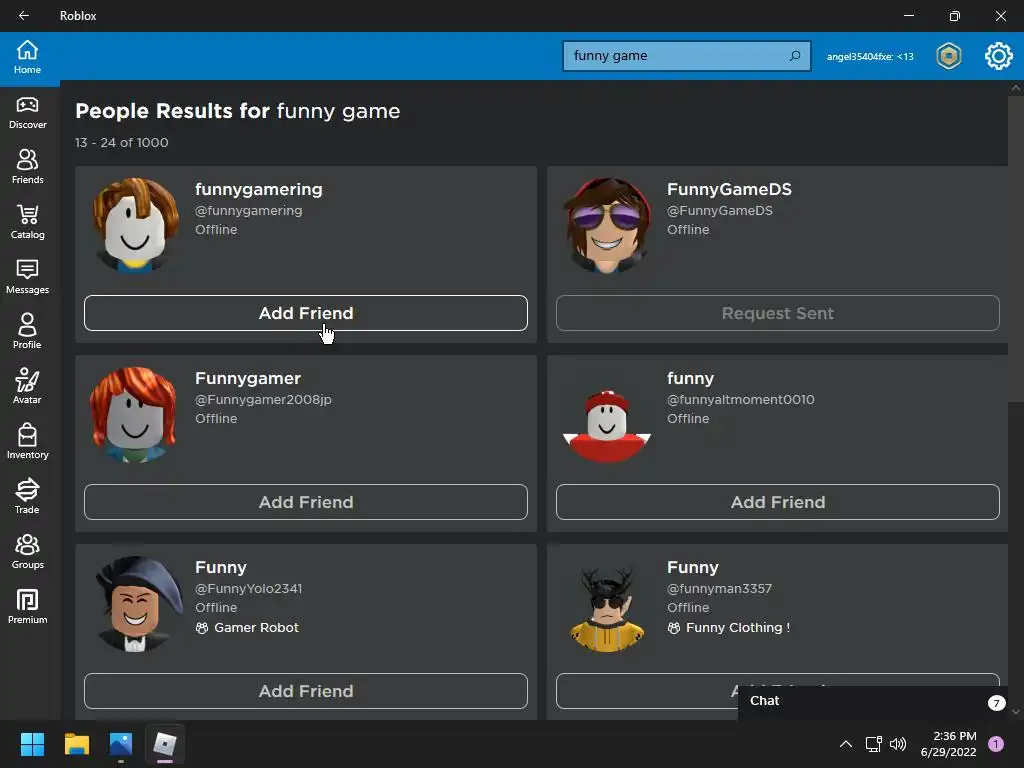Show hidden system tray icons
Image resolution: width=1024 pixels, height=768 pixels.
click(x=846, y=744)
